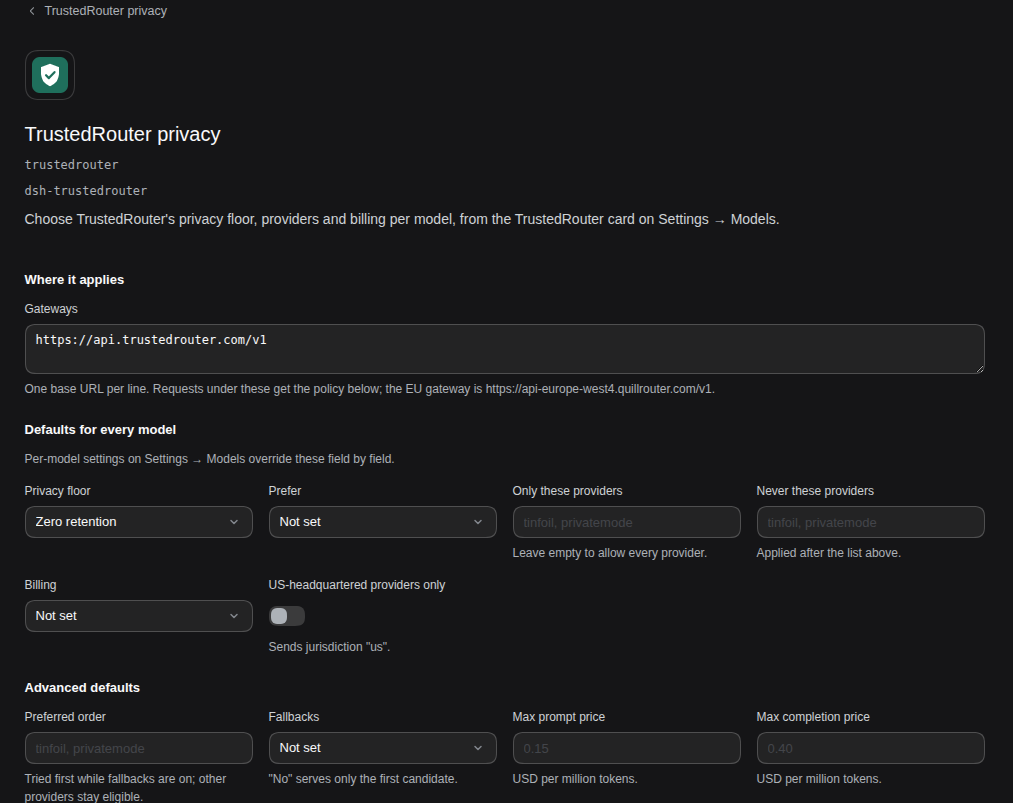Click the "US-headquartered providers only" label
The image size is (1013, 803).
[357, 585]
